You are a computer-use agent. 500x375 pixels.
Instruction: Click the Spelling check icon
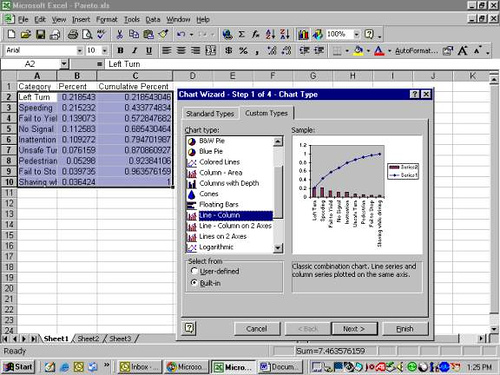pyautogui.click(x=101, y=34)
